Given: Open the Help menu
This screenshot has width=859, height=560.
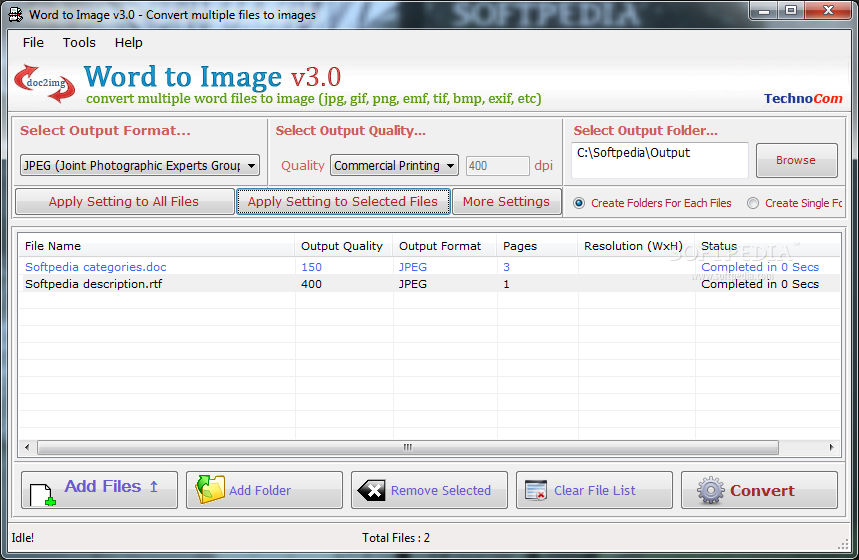Looking at the screenshot, I should 129,43.
